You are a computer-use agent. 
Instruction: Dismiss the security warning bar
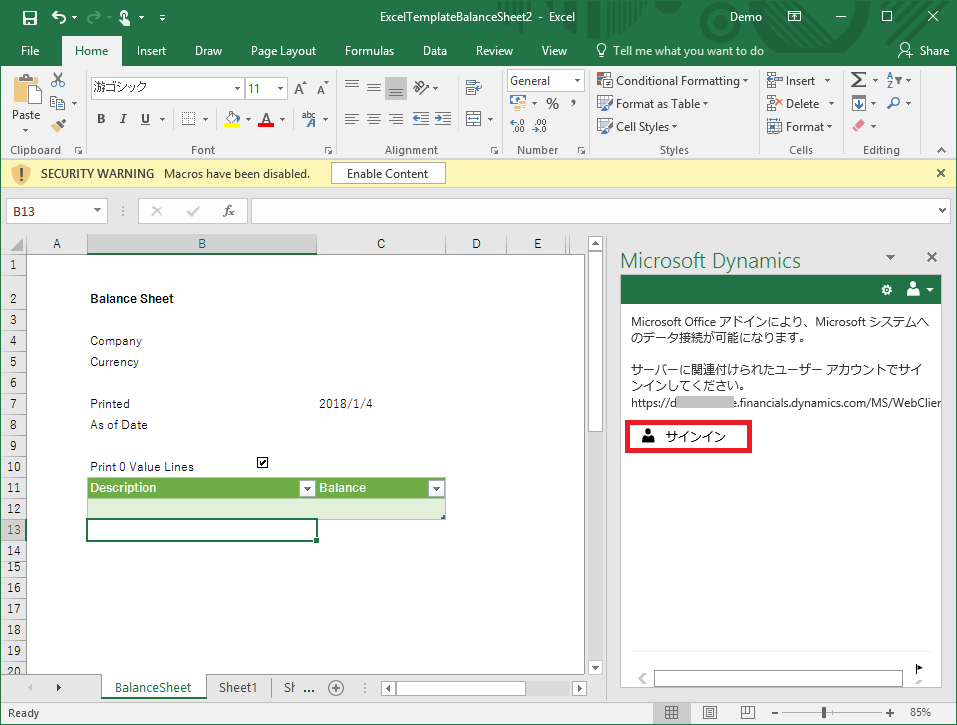(941, 173)
